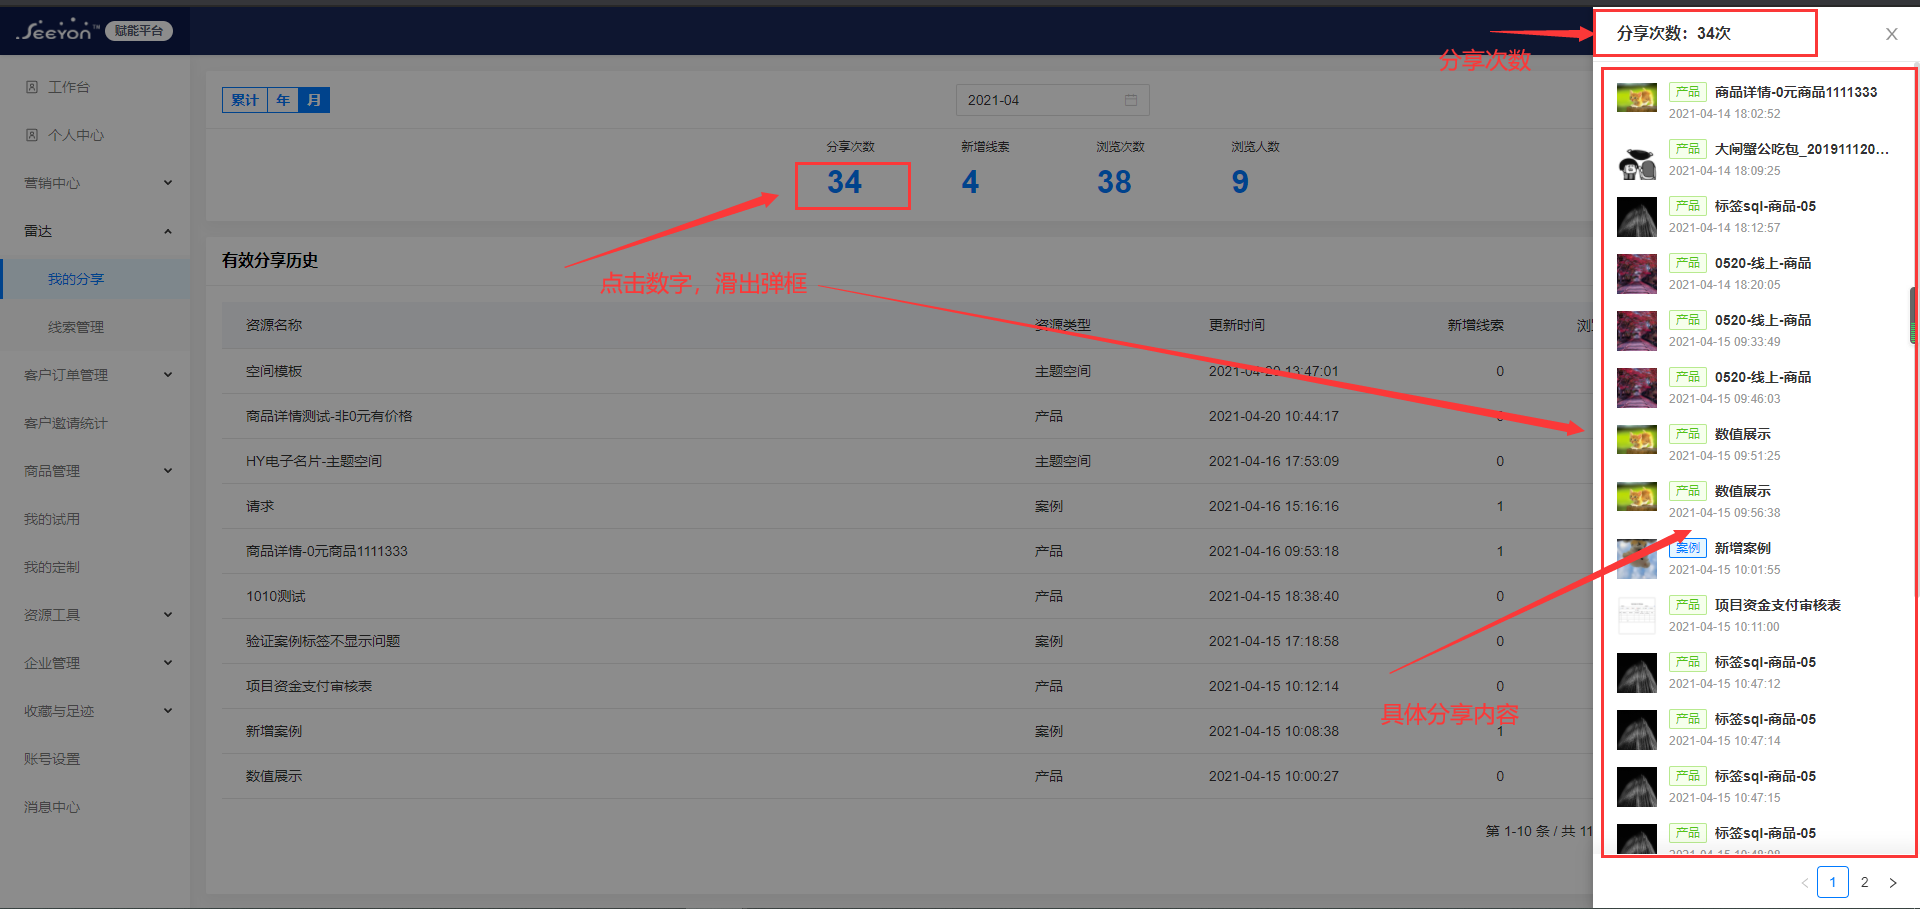Click 工作台 sidebar label
This screenshot has height=909, width=1920.
(x=69, y=87)
